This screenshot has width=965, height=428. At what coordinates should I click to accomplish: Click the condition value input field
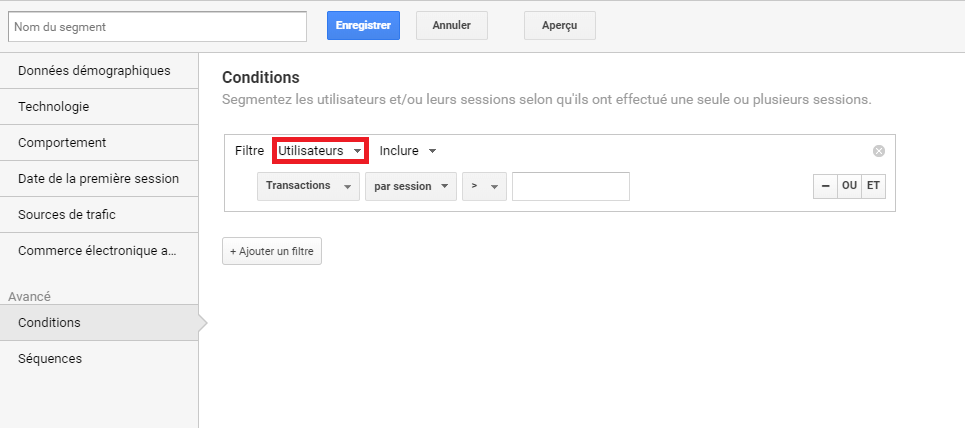571,186
